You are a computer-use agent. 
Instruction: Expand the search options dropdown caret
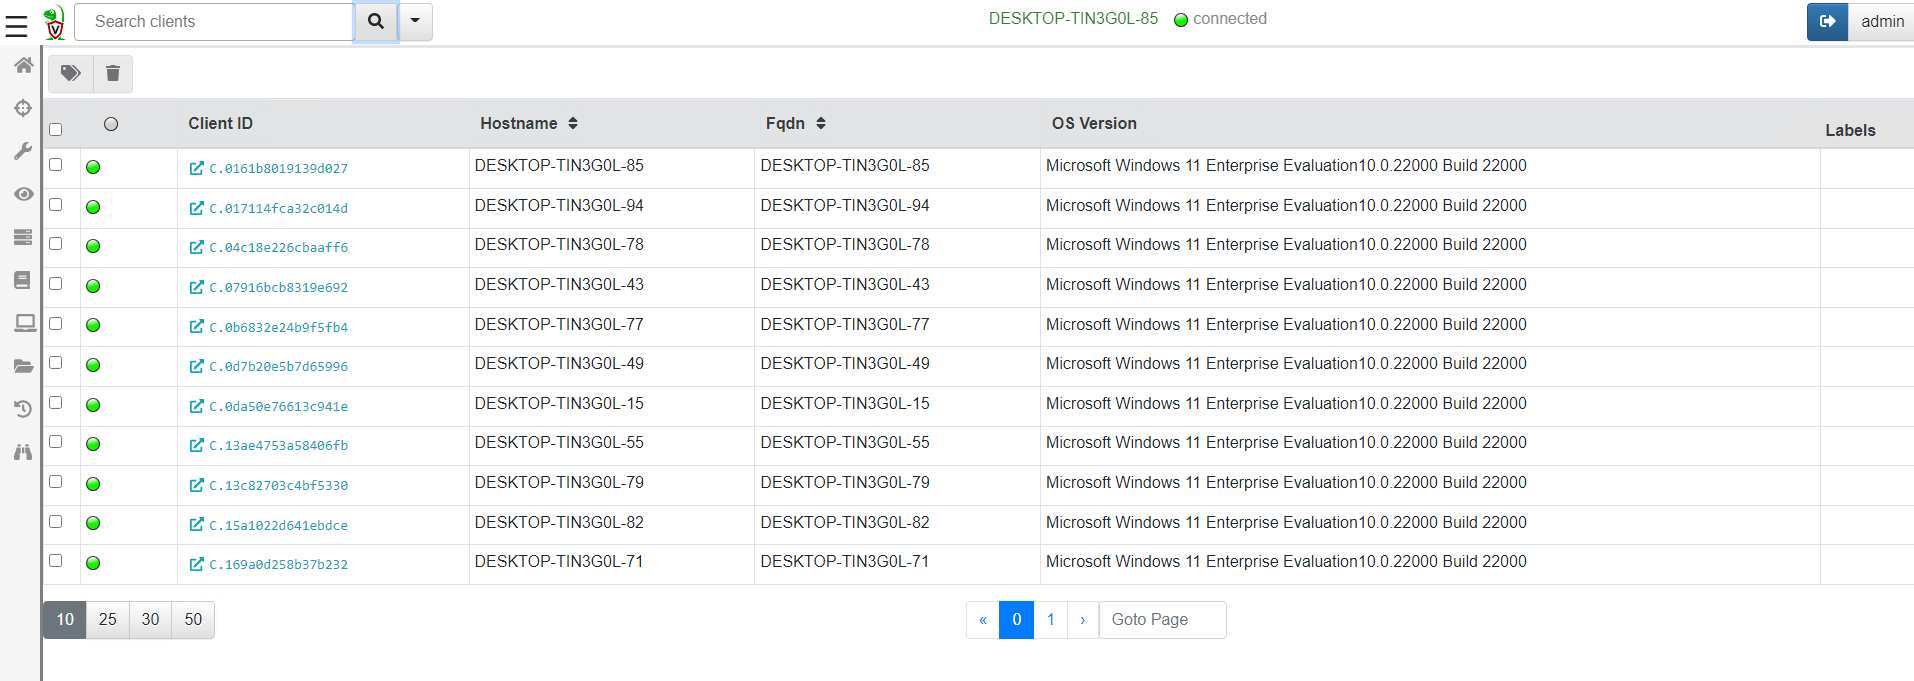tap(415, 21)
